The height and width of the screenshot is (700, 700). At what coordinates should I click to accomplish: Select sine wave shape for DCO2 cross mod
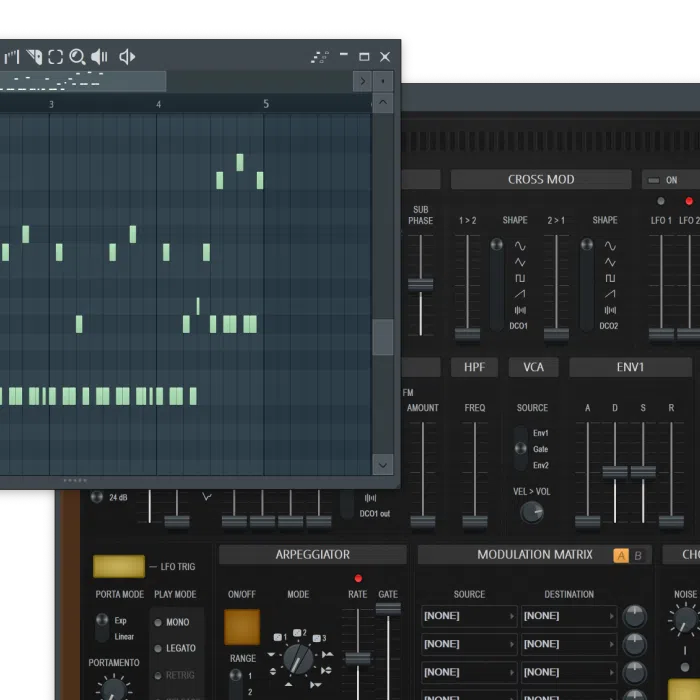[610, 246]
